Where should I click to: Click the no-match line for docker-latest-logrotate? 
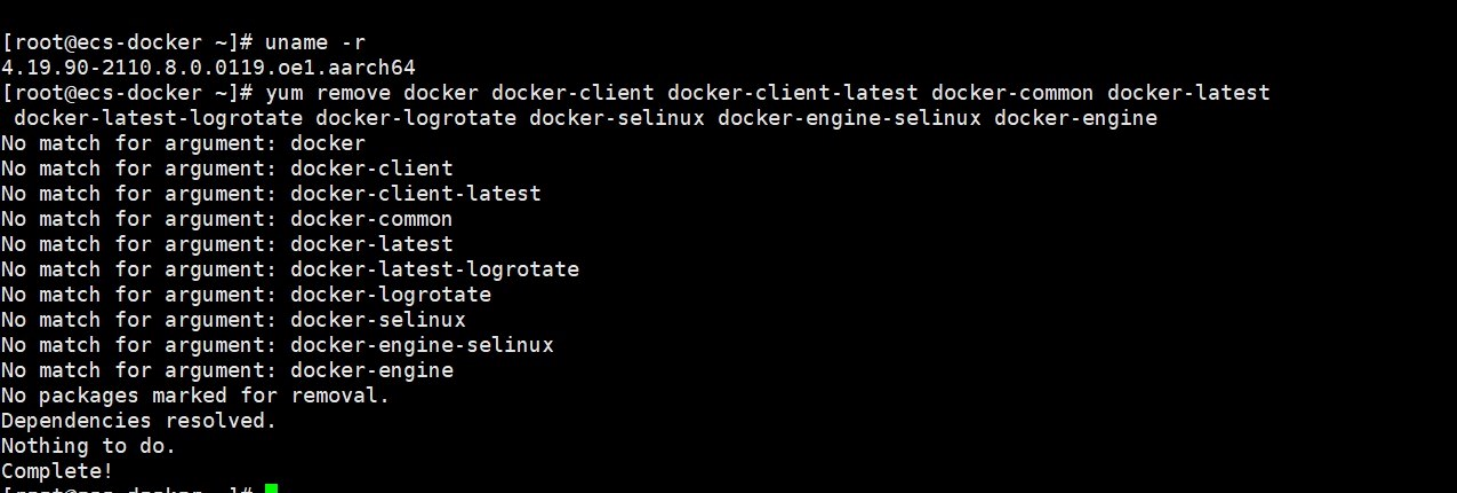coord(290,269)
